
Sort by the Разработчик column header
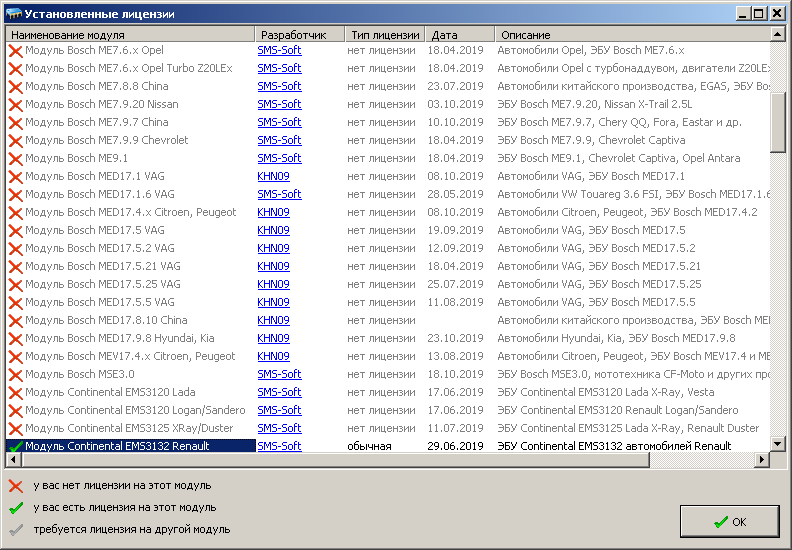tap(299, 34)
